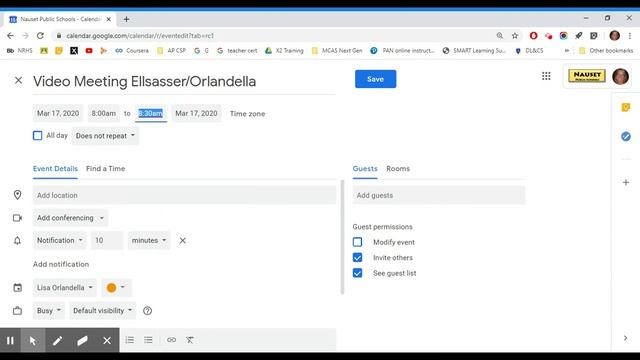Switch to the Guests tab
This screenshot has width=640, height=360.
coord(365,169)
